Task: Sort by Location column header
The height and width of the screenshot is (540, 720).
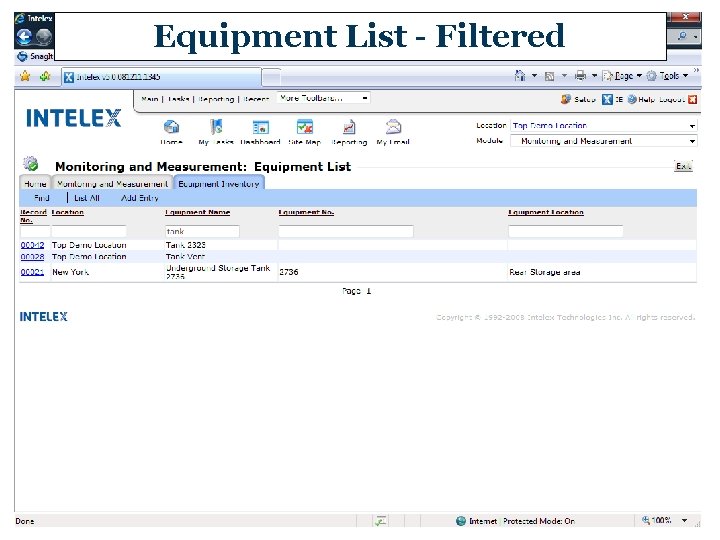Action: [68, 212]
